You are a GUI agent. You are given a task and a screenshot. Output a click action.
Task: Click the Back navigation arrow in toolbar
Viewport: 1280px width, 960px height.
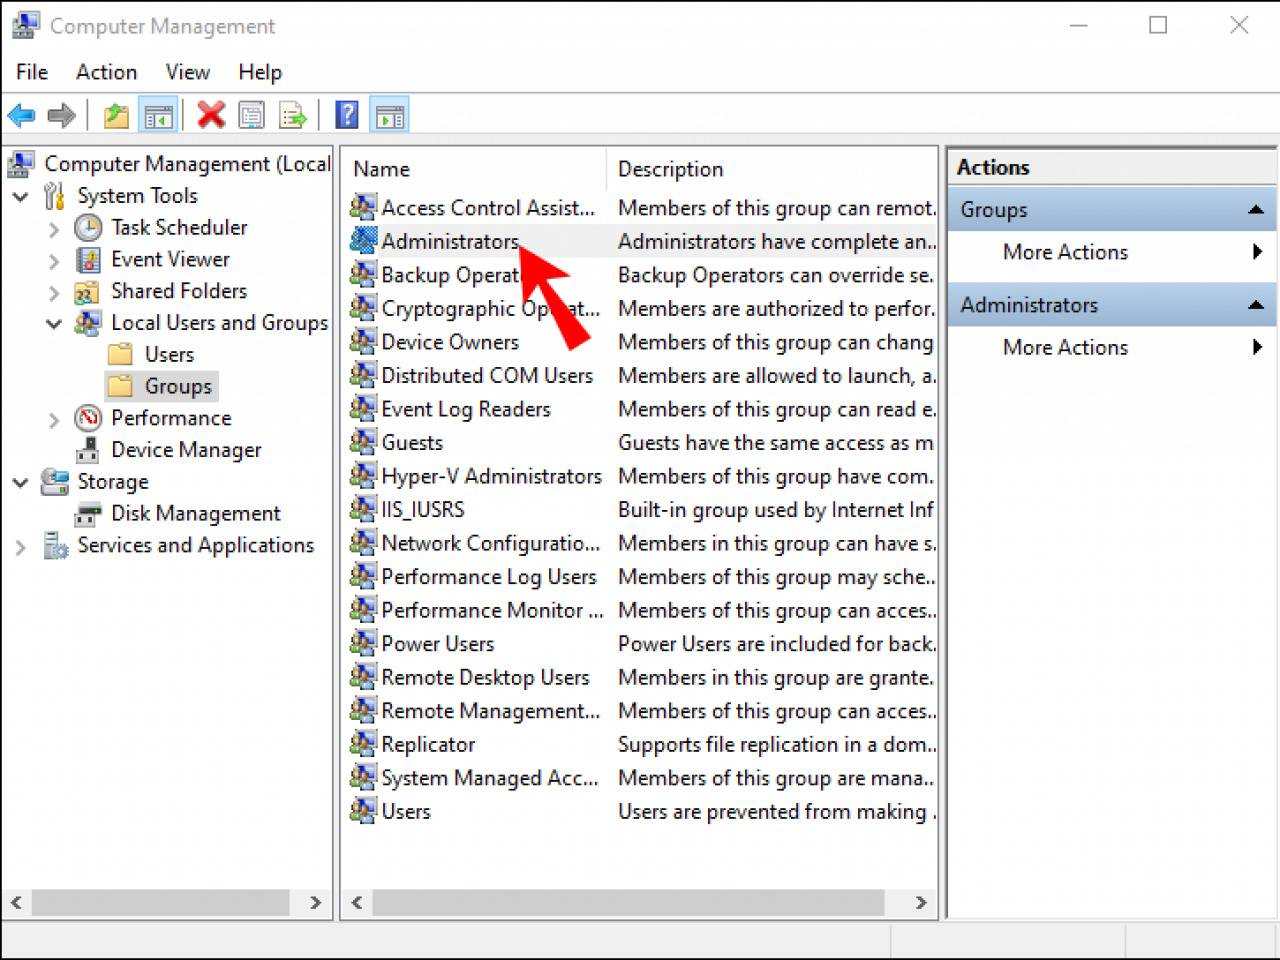[21, 114]
